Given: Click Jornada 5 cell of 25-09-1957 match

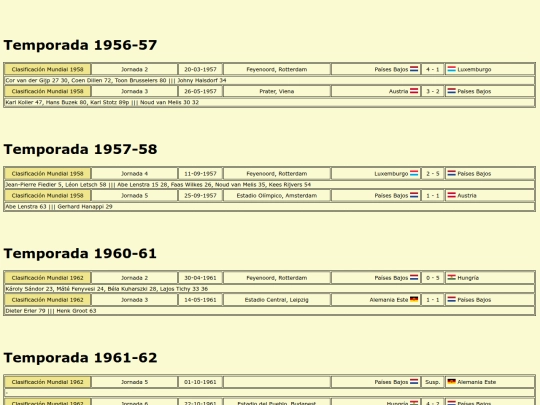Looking at the screenshot, I should [134, 195].
